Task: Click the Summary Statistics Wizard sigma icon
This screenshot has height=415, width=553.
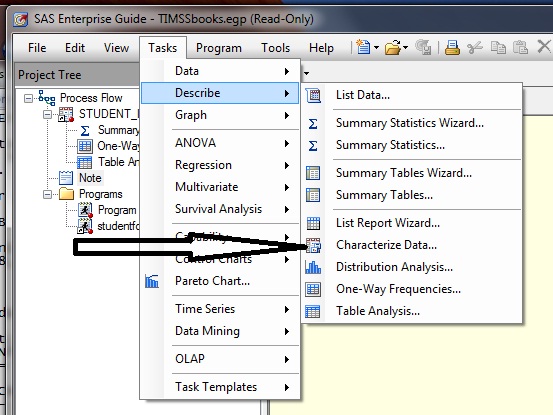Action: point(313,124)
